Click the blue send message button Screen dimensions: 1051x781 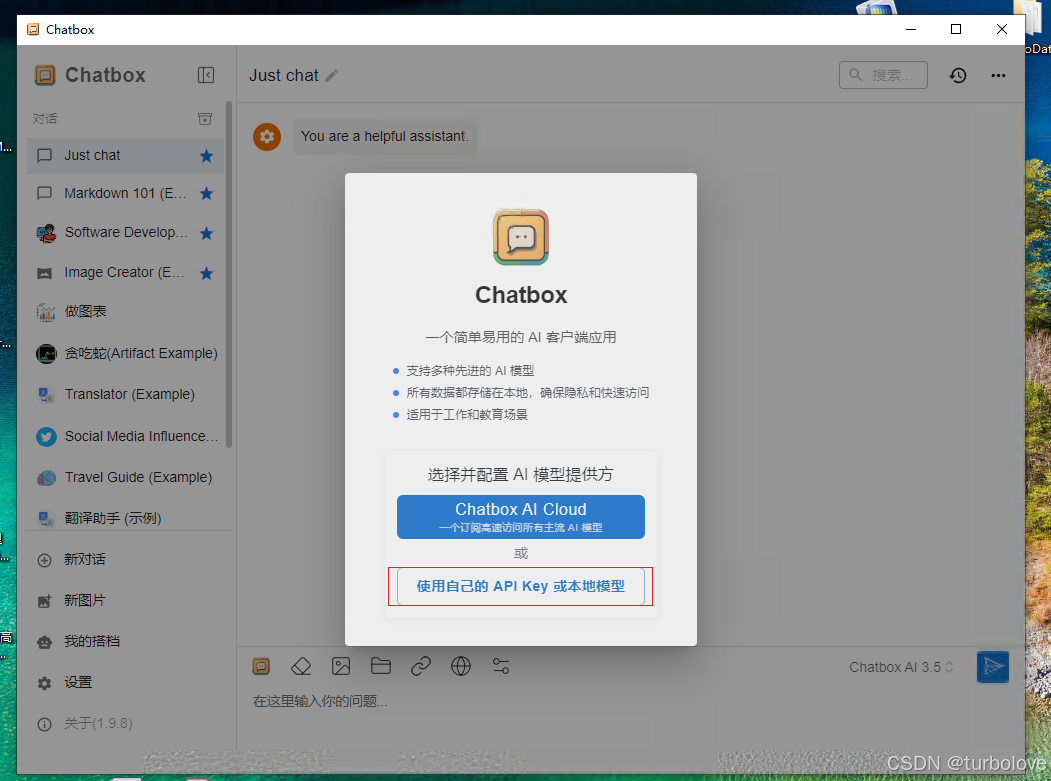[x=993, y=667]
